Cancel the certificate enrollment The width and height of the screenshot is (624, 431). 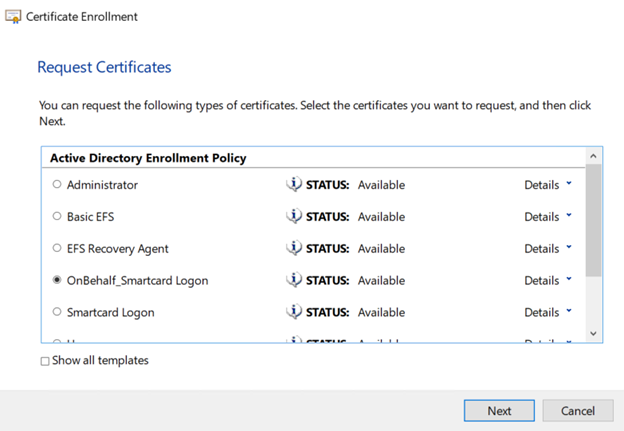point(578,411)
